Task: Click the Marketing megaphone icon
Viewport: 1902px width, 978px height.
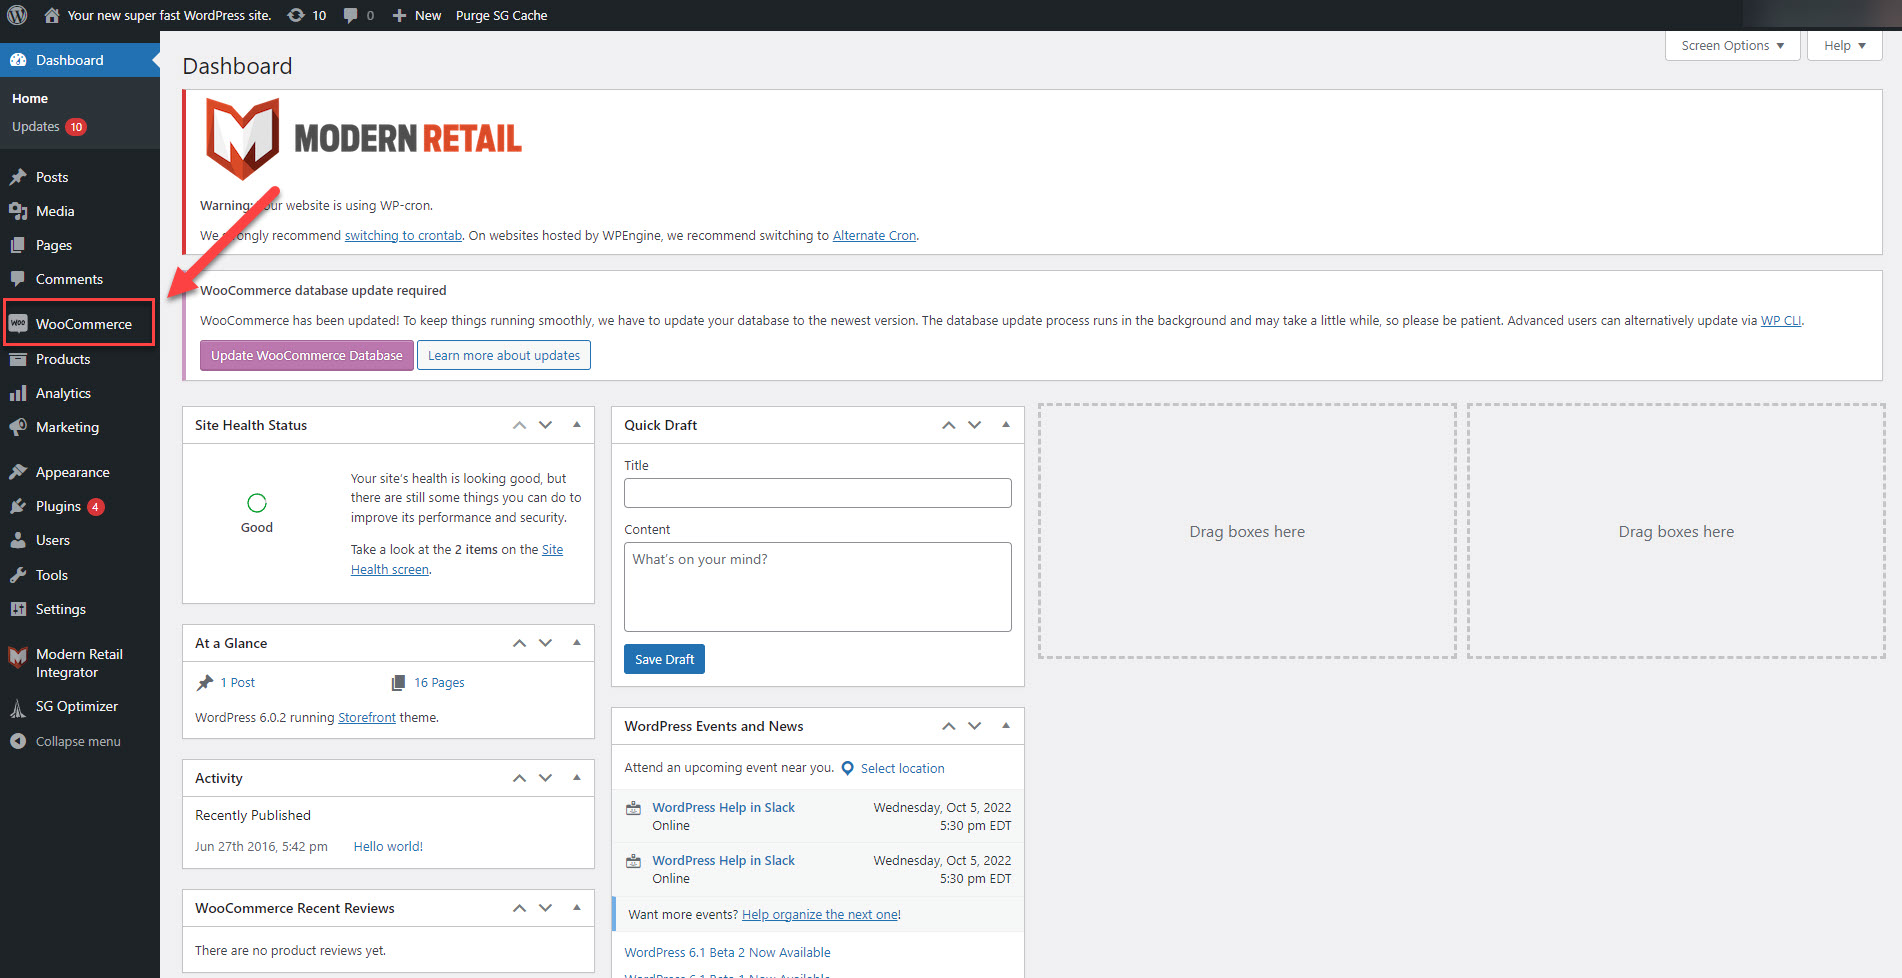Action: (x=18, y=427)
